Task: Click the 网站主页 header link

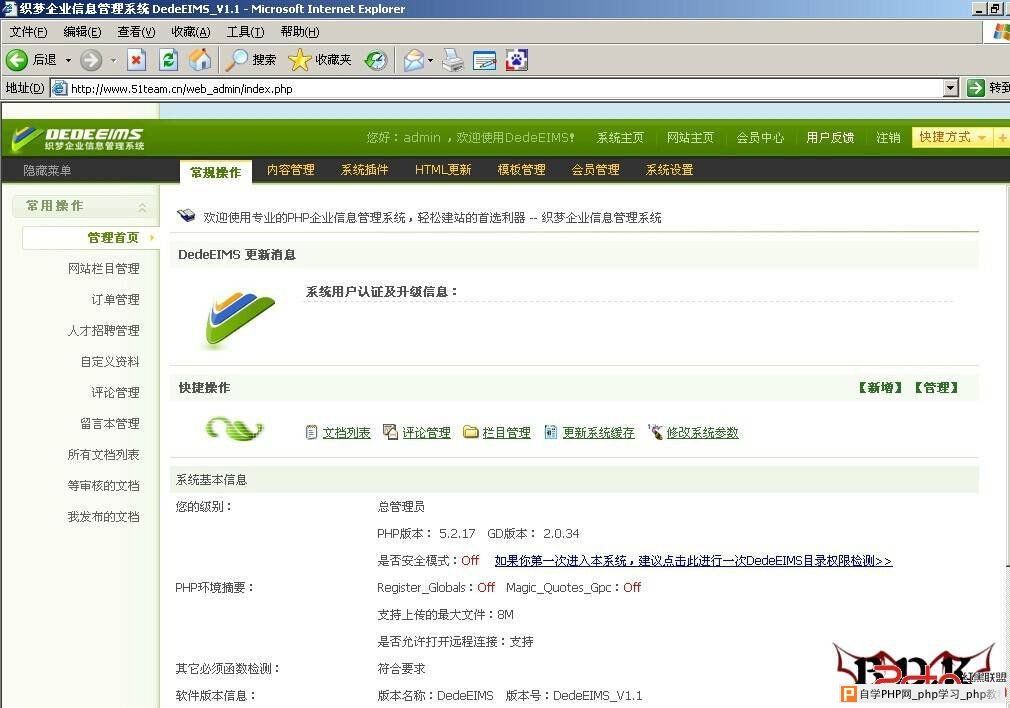Action: [690, 138]
